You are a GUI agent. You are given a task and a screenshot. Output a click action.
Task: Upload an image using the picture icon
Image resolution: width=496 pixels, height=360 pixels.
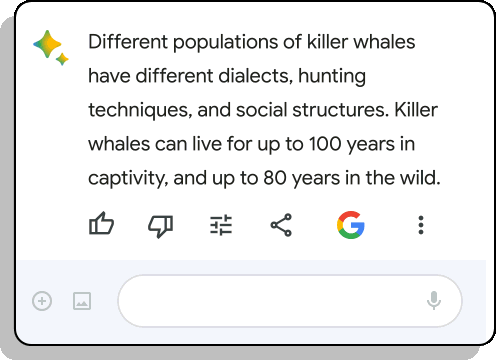(x=82, y=301)
